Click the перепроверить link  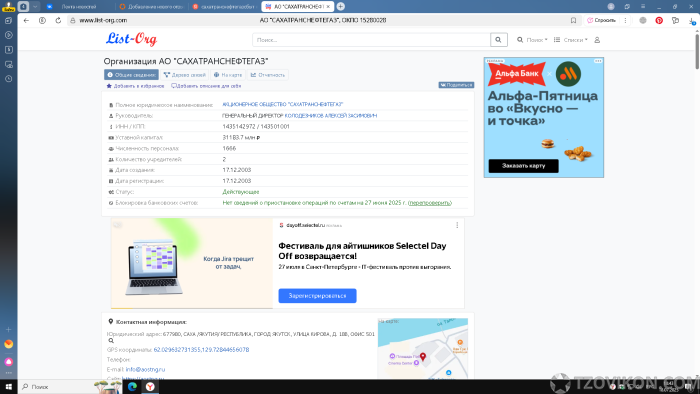pos(429,203)
